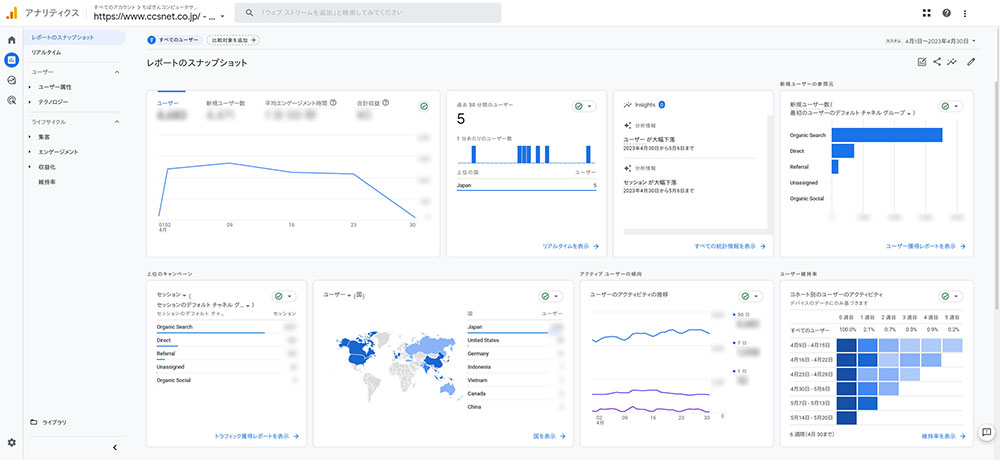Switch to the 合計収益 metric tab

(x=373, y=109)
